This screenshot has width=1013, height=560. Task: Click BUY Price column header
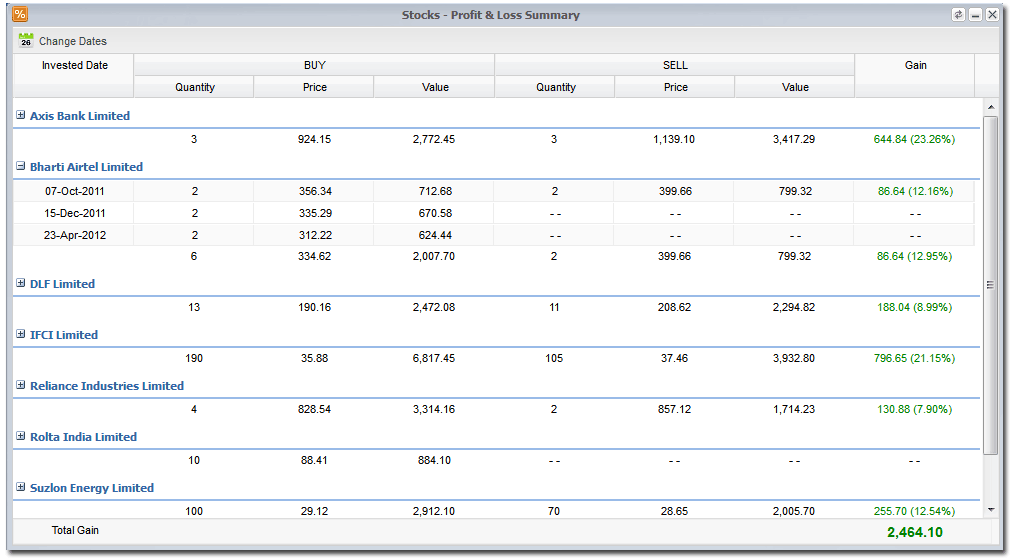click(x=315, y=87)
